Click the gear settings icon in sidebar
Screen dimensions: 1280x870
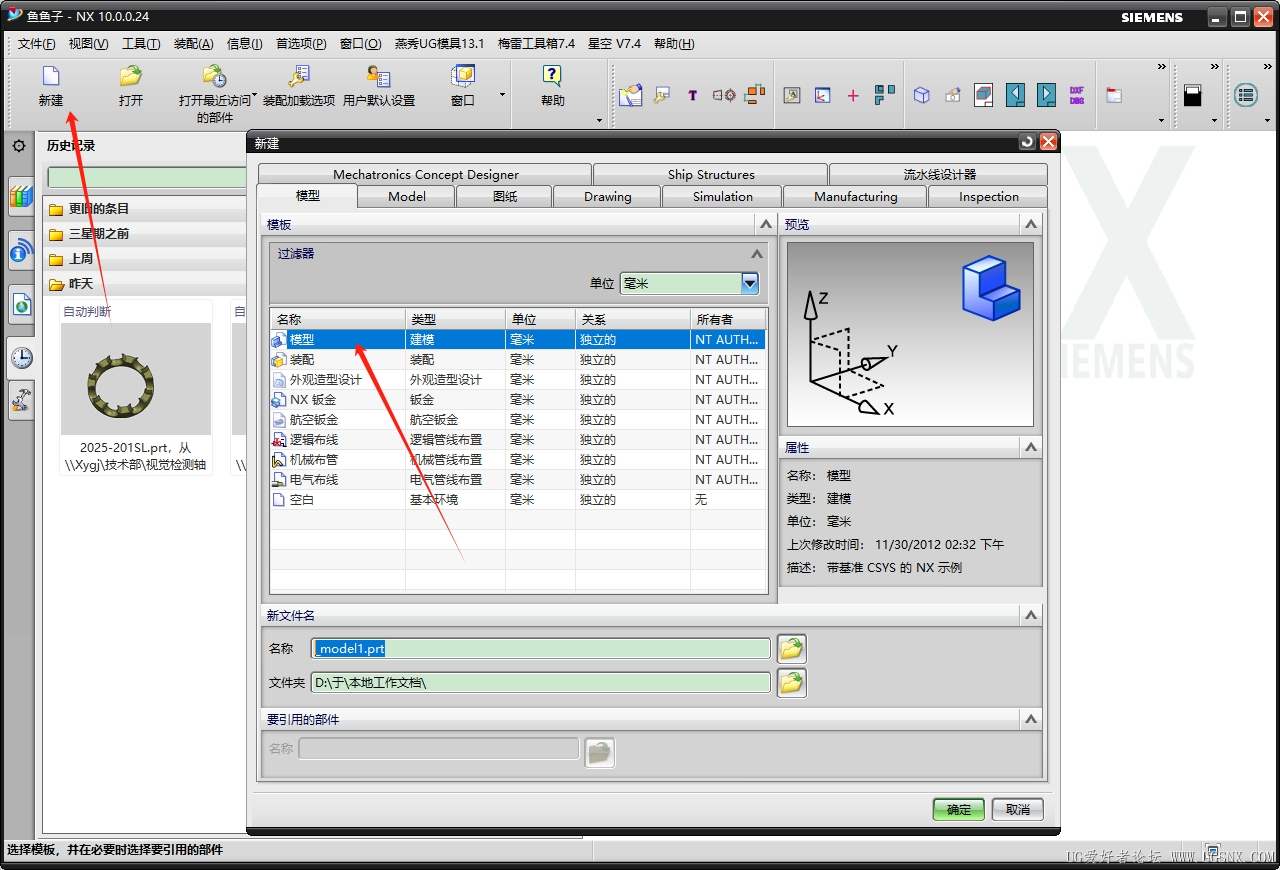point(19,146)
